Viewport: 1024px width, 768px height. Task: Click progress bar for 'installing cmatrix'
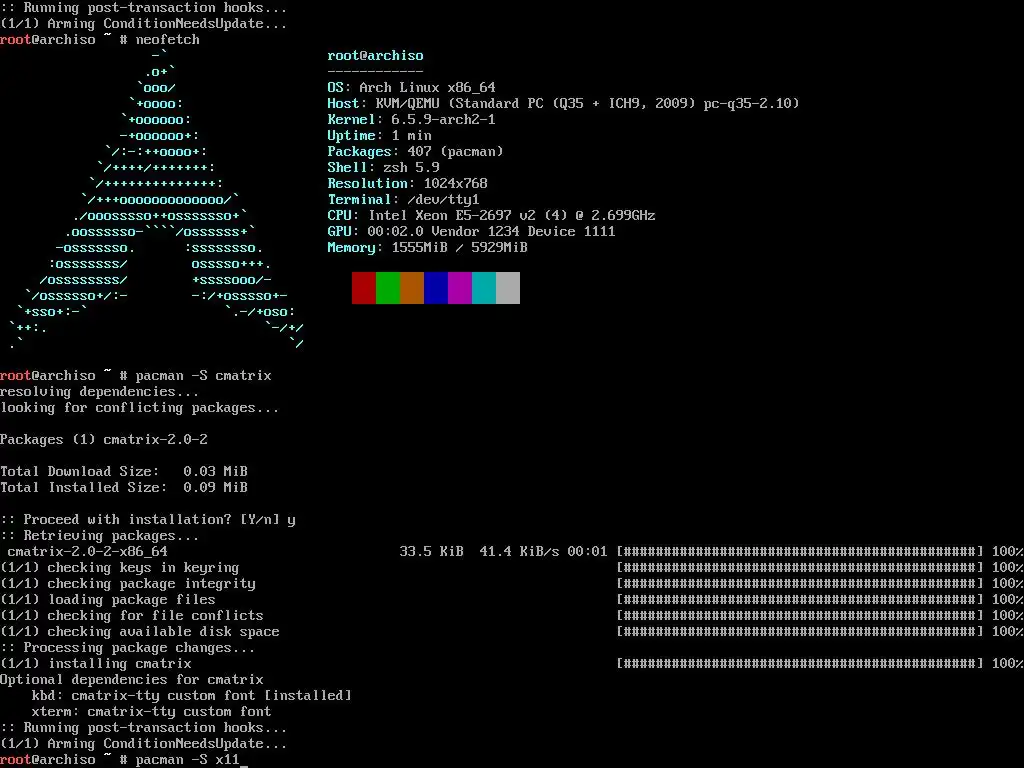tap(800, 664)
